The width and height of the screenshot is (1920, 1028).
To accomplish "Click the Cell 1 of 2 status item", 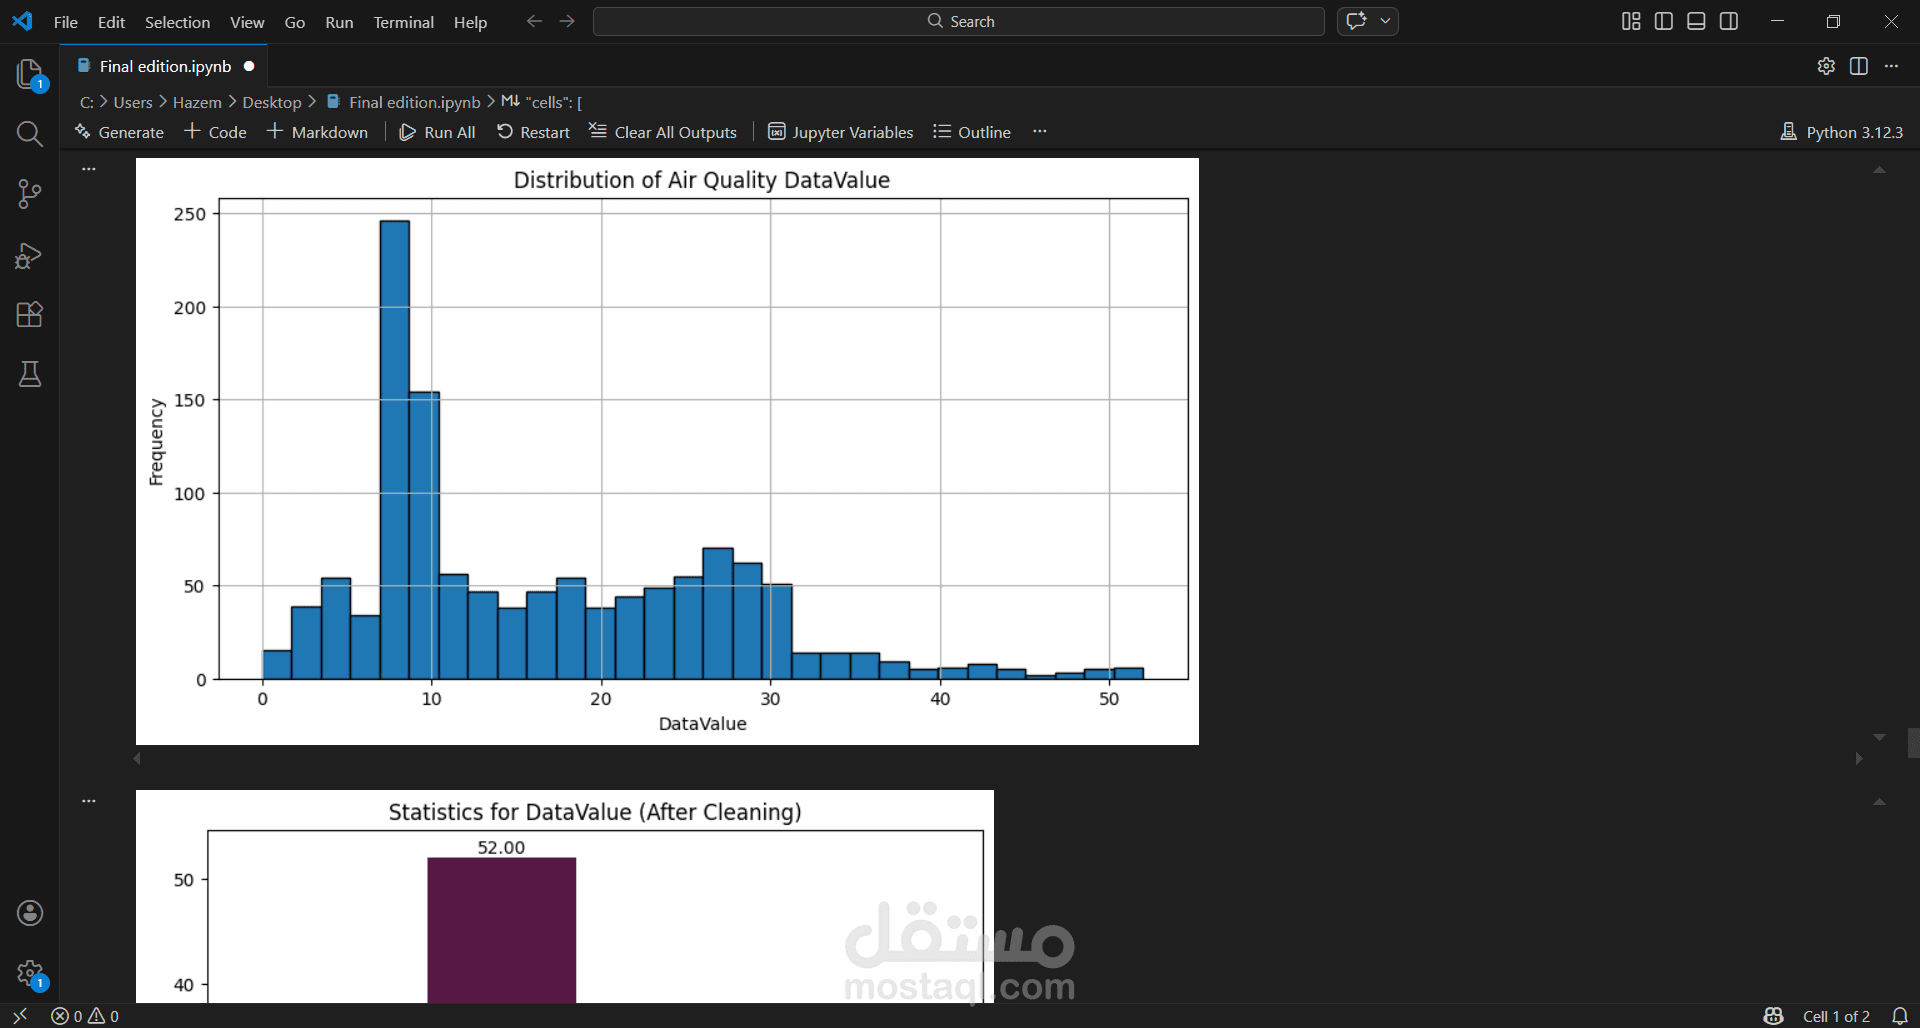I will (x=1836, y=1016).
